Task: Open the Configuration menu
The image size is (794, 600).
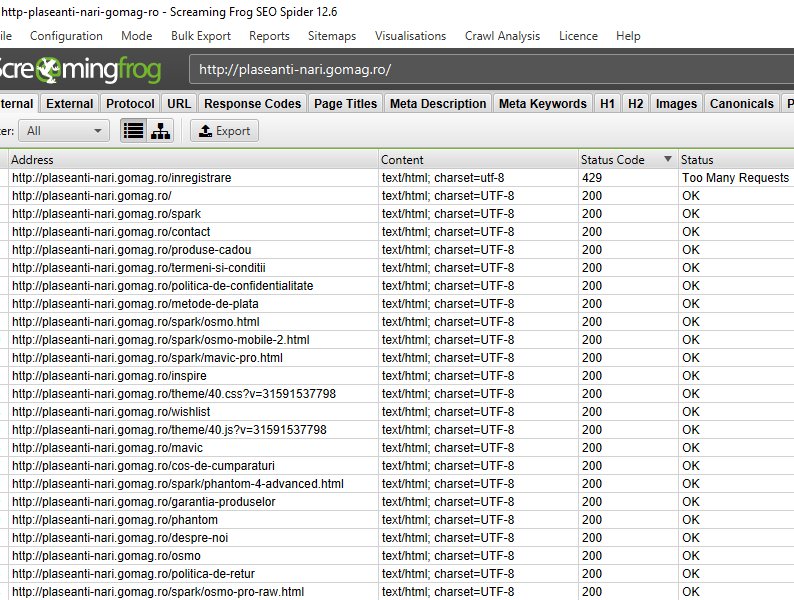Action: [x=66, y=36]
